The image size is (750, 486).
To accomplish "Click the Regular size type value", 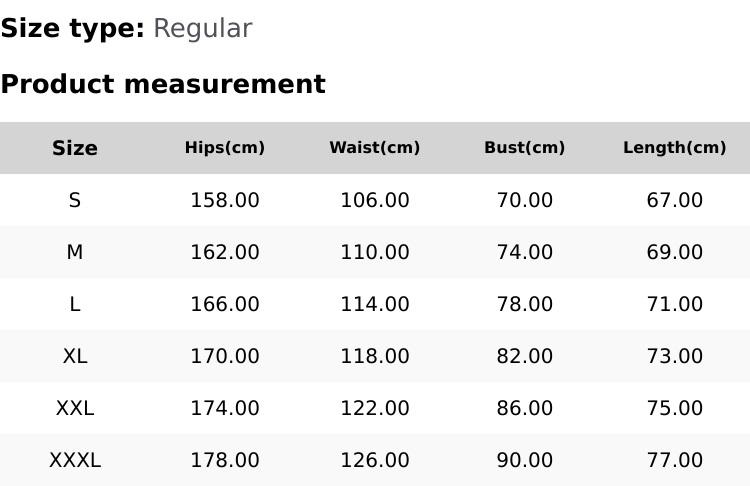I will click(202, 28).
